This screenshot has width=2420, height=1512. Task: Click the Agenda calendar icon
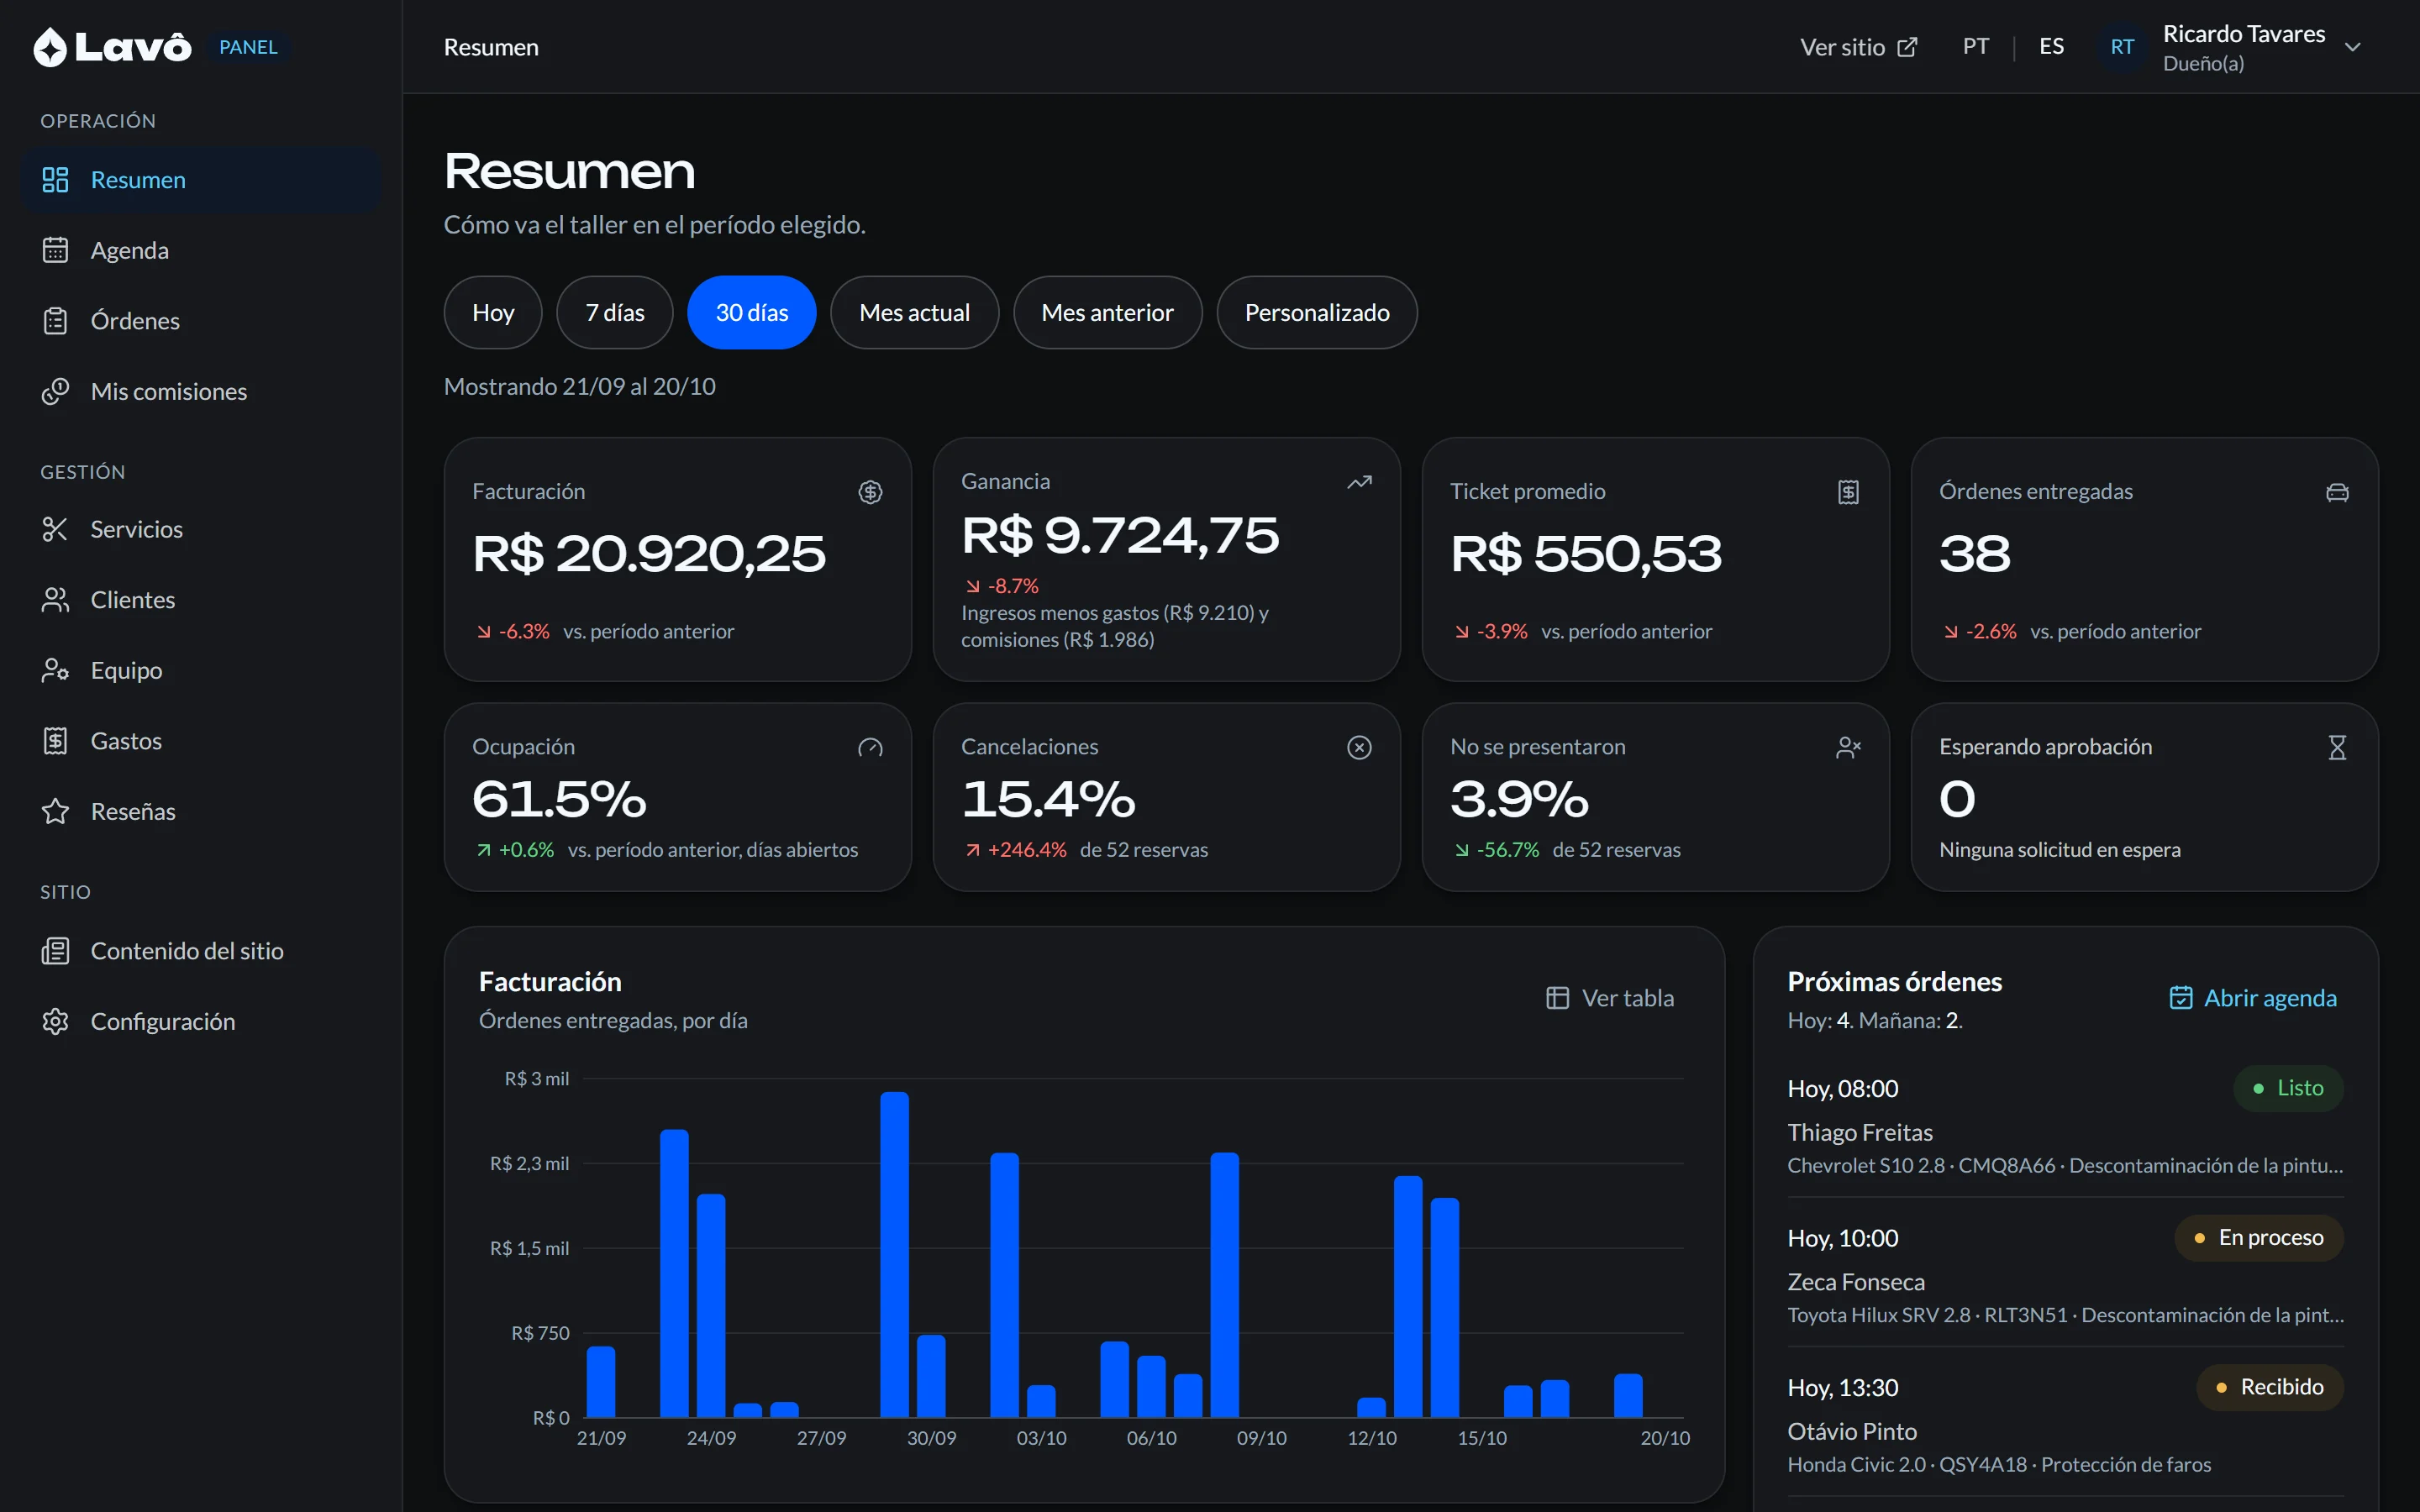coord(55,250)
